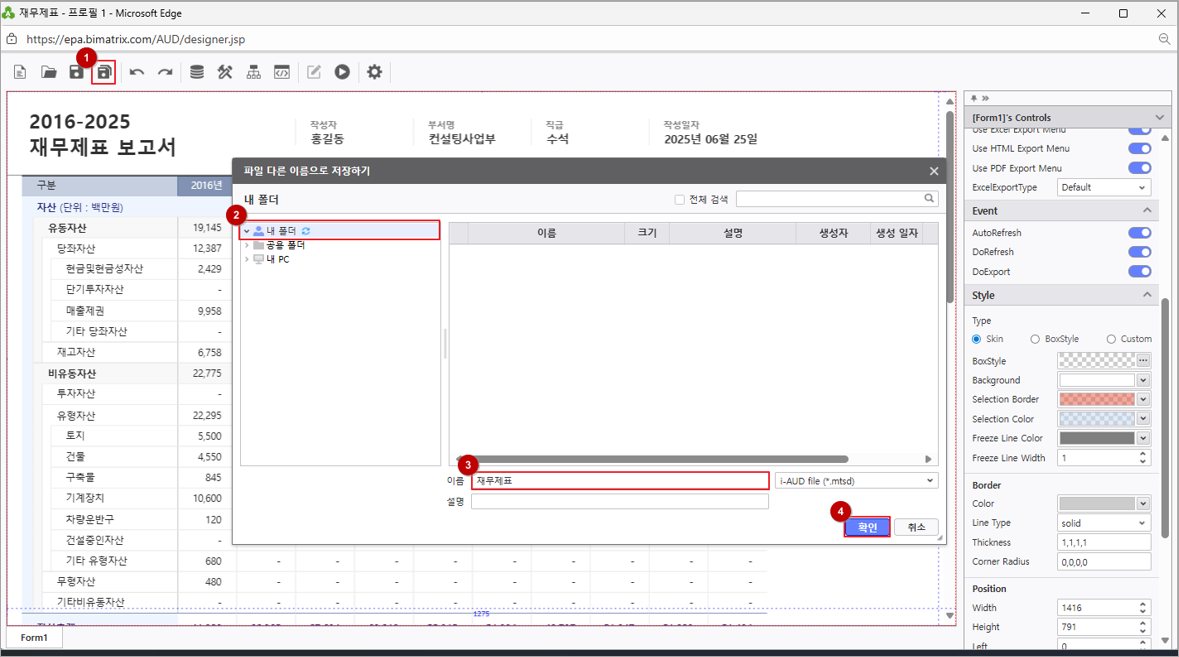
Task: Turn off Use PDF Export Menu
Action: tap(1139, 168)
